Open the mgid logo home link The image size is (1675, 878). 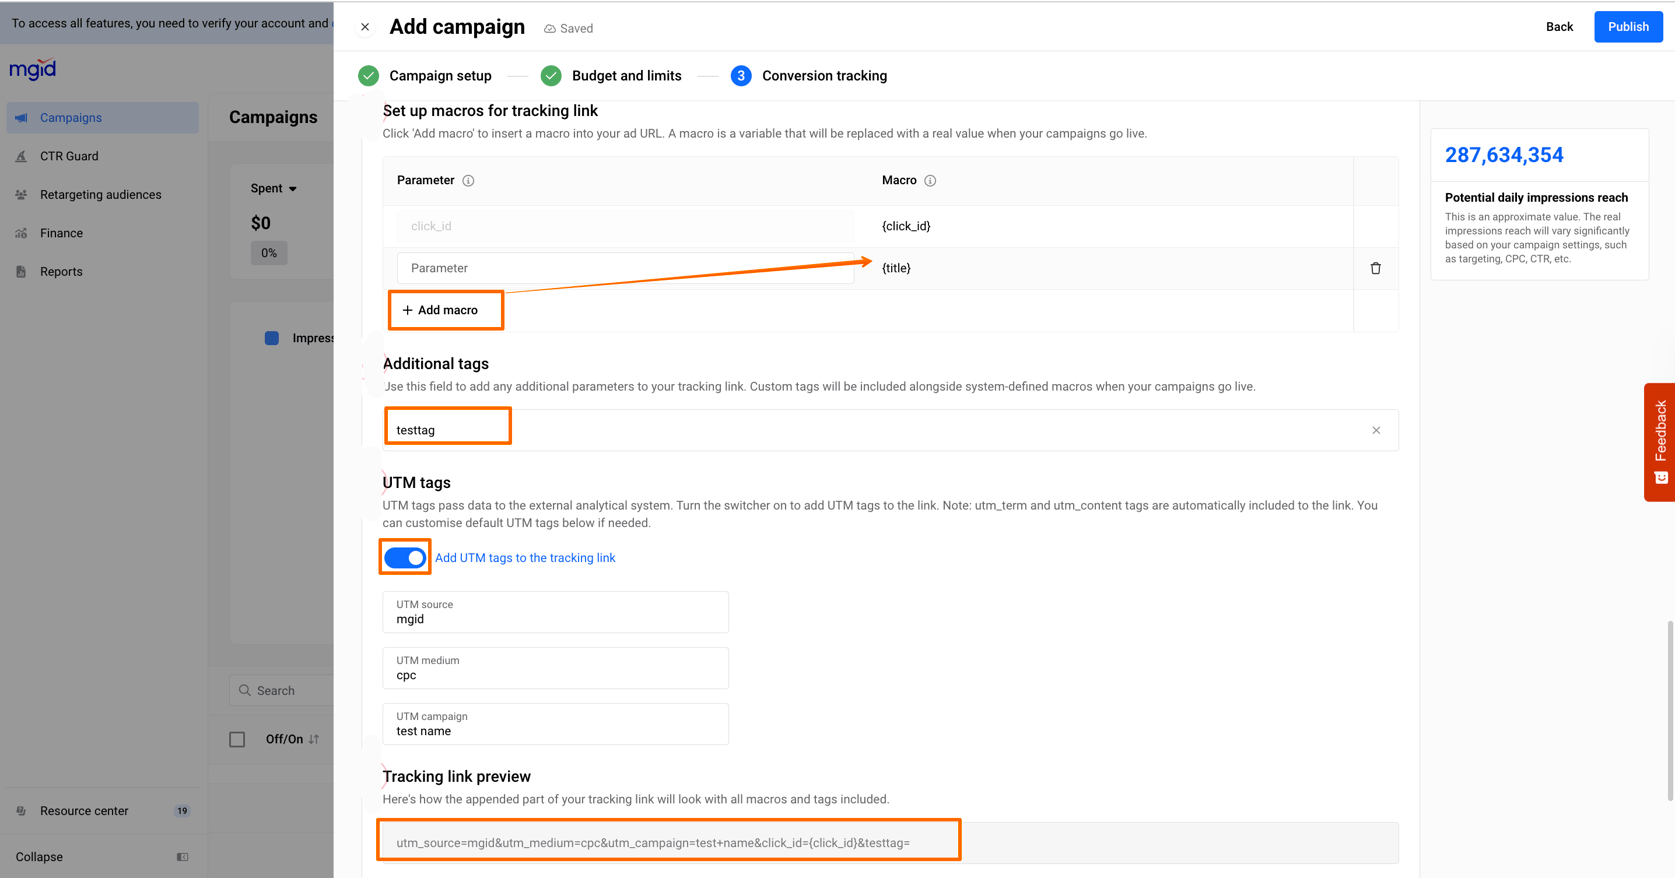pyautogui.click(x=33, y=69)
